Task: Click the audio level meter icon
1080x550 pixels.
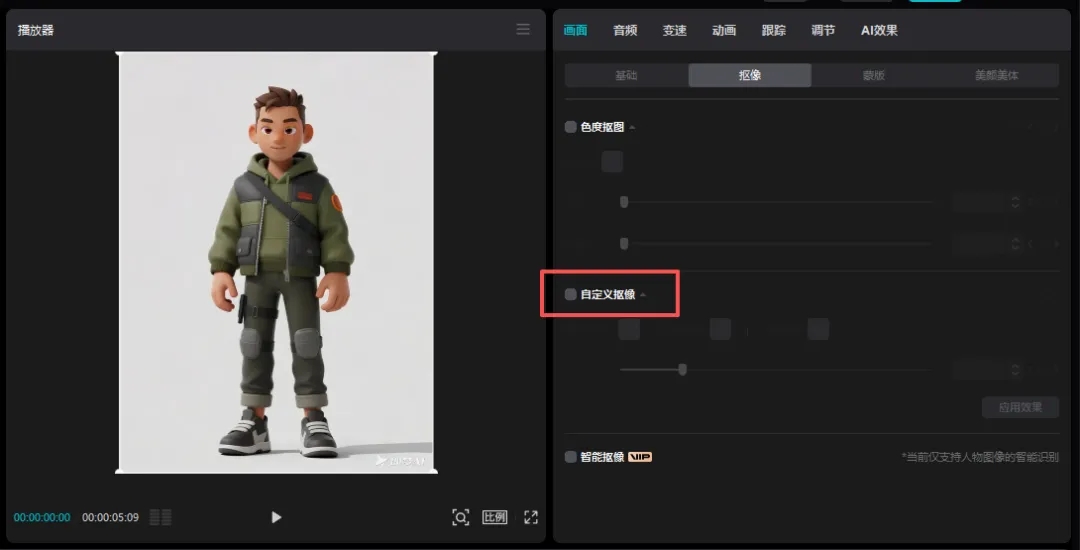Action: pos(160,517)
